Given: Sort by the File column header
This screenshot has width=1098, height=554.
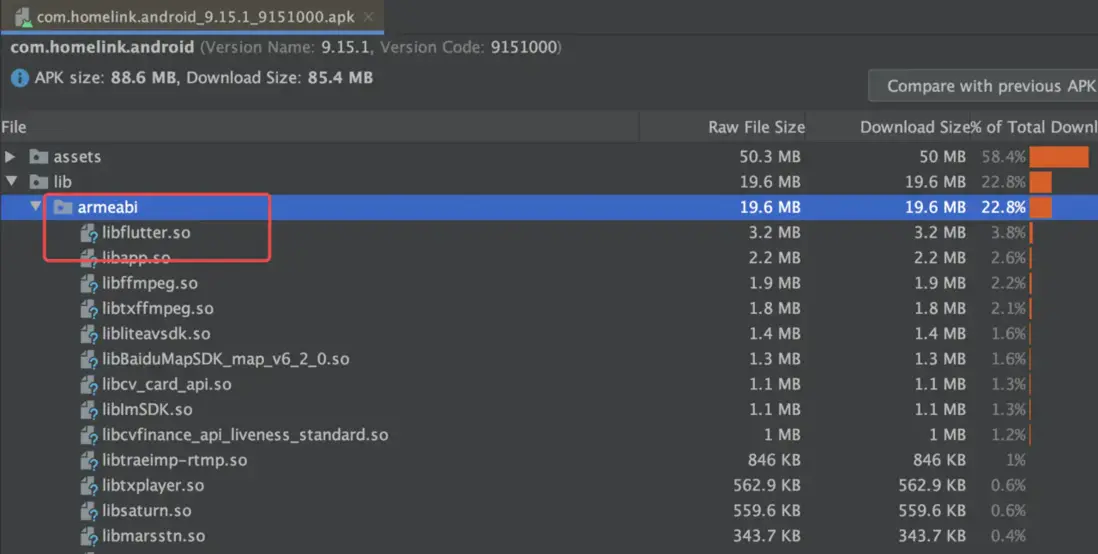Looking at the screenshot, I should coord(14,127).
